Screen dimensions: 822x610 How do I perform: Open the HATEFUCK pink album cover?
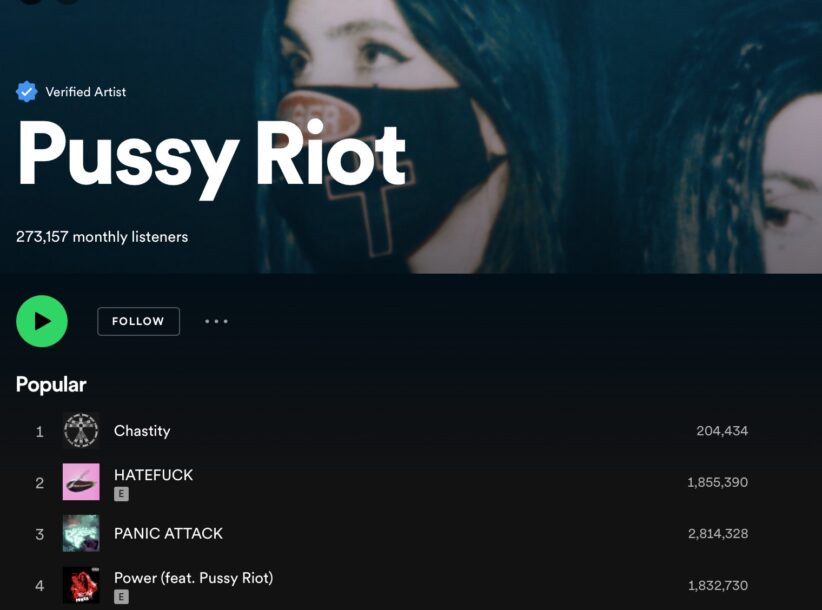pos(81,482)
